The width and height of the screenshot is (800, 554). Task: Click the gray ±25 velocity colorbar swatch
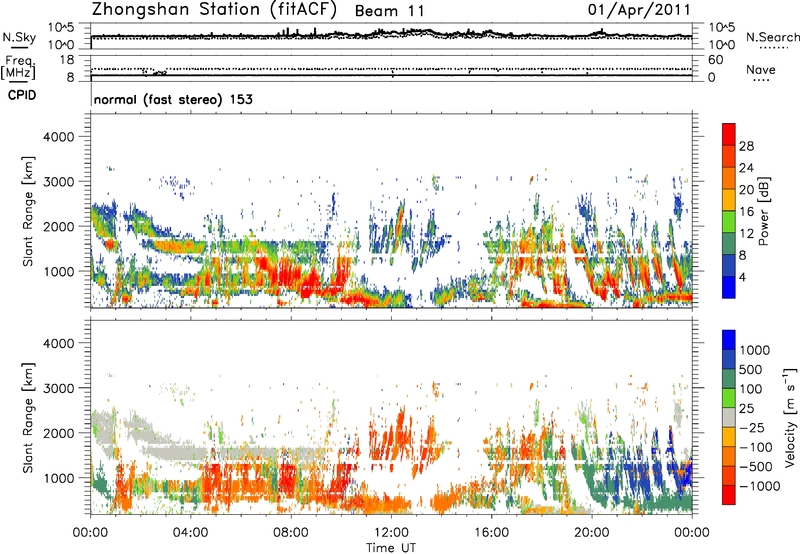729,417
